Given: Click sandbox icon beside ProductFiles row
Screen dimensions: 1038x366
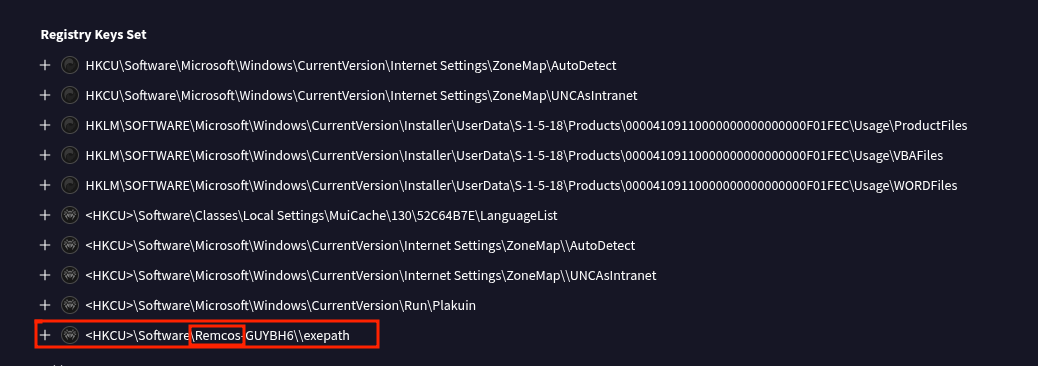Looking at the screenshot, I should [70, 125].
